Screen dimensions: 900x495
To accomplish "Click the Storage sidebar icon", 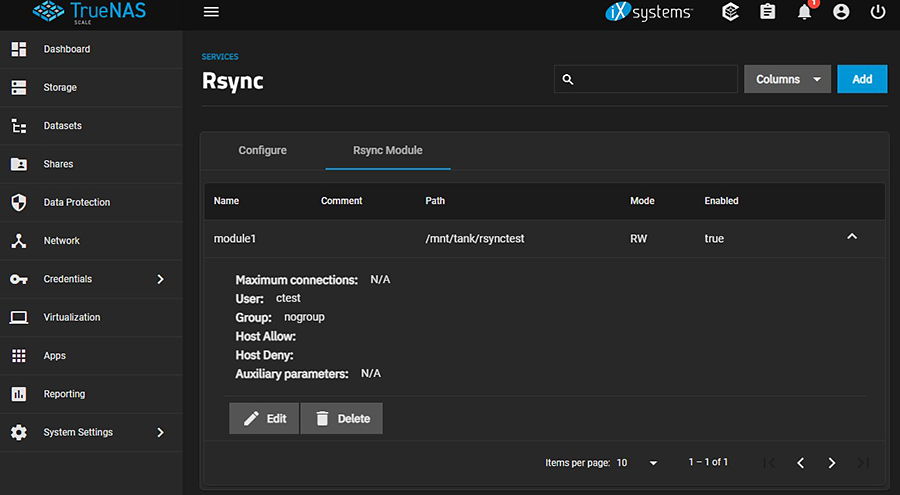I will [19, 87].
